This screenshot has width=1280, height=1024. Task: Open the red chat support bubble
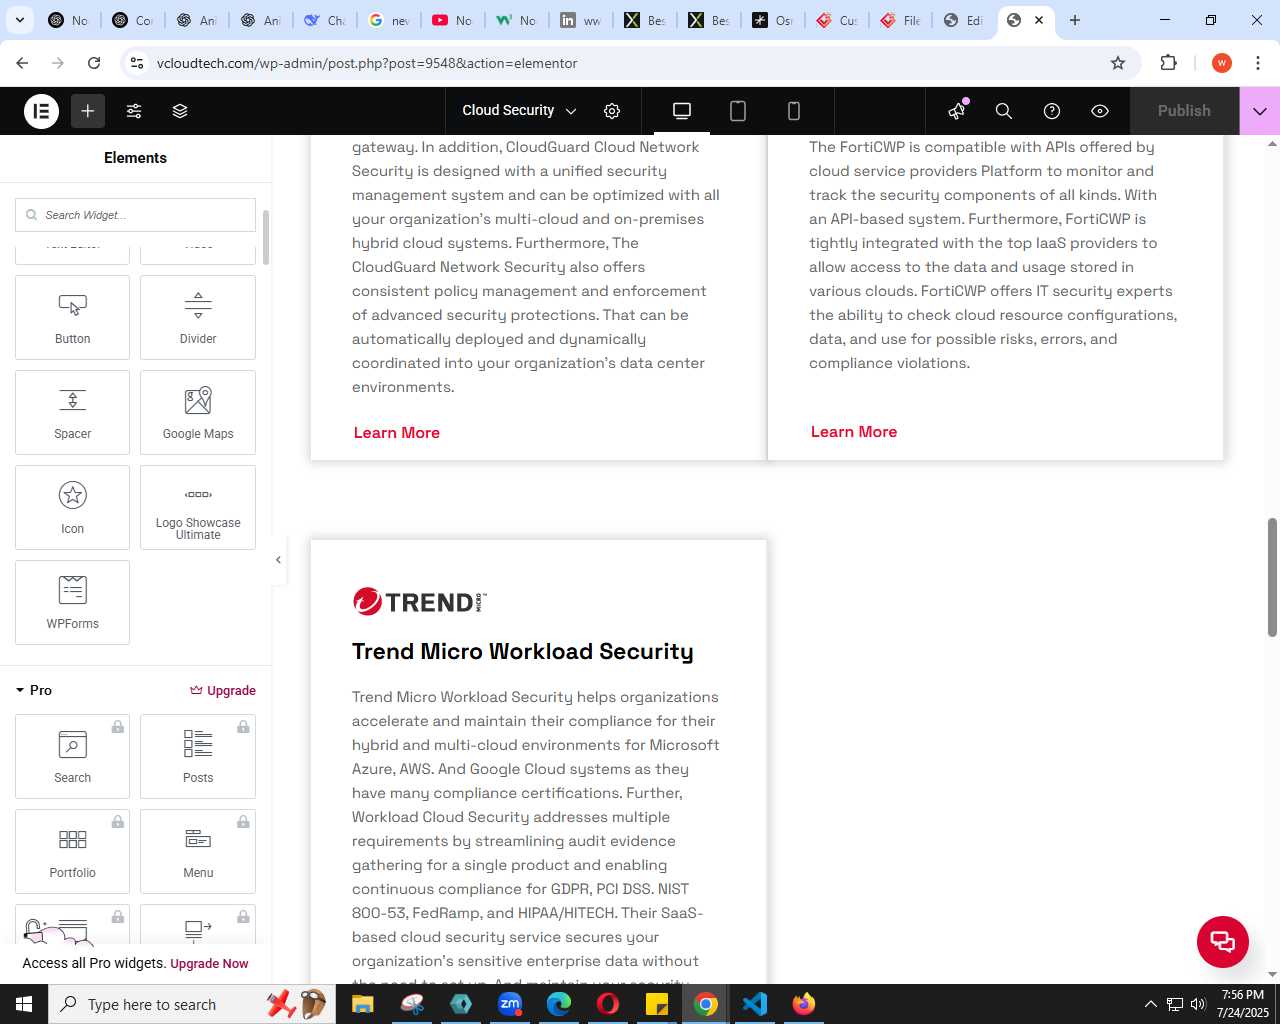(1223, 941)
